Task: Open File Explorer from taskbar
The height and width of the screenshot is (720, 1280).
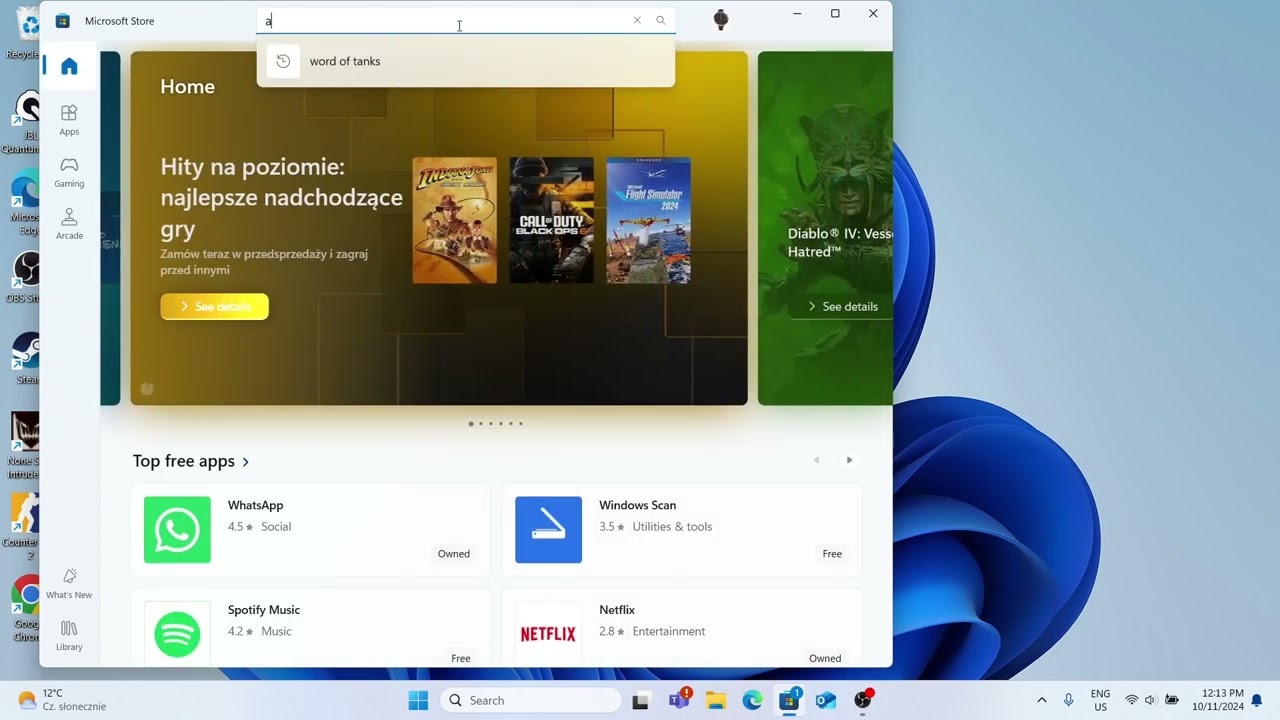Action: click(x=715, y=700)
